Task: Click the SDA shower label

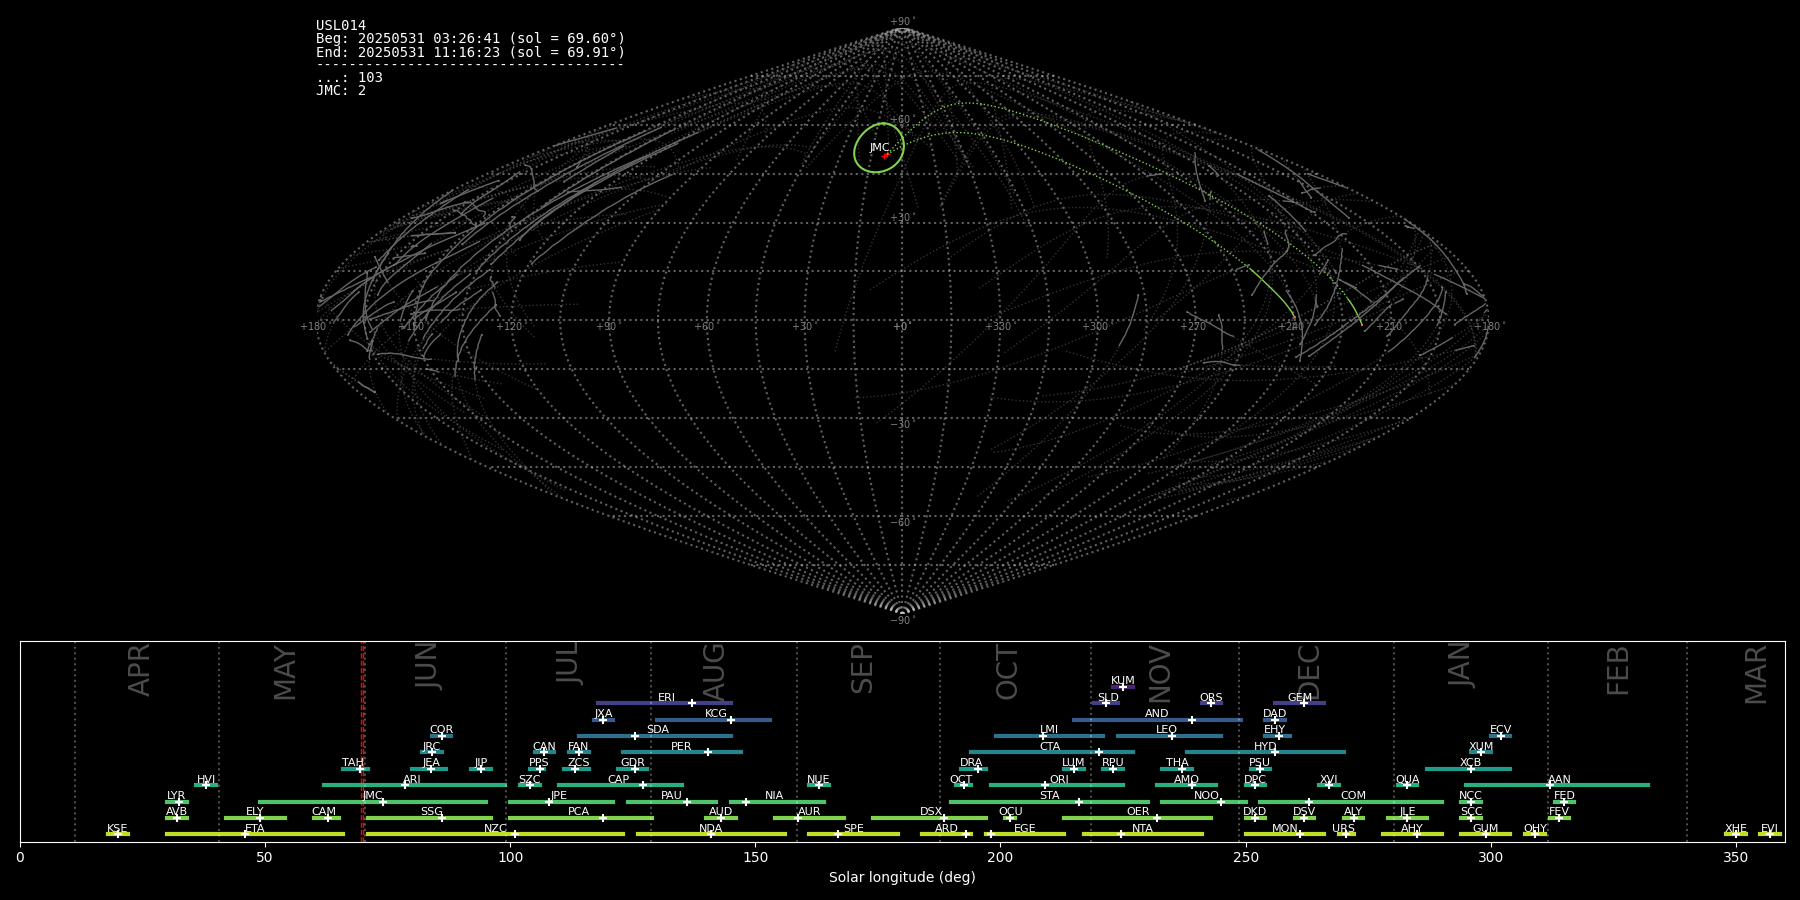Action: tap(657, 730)
